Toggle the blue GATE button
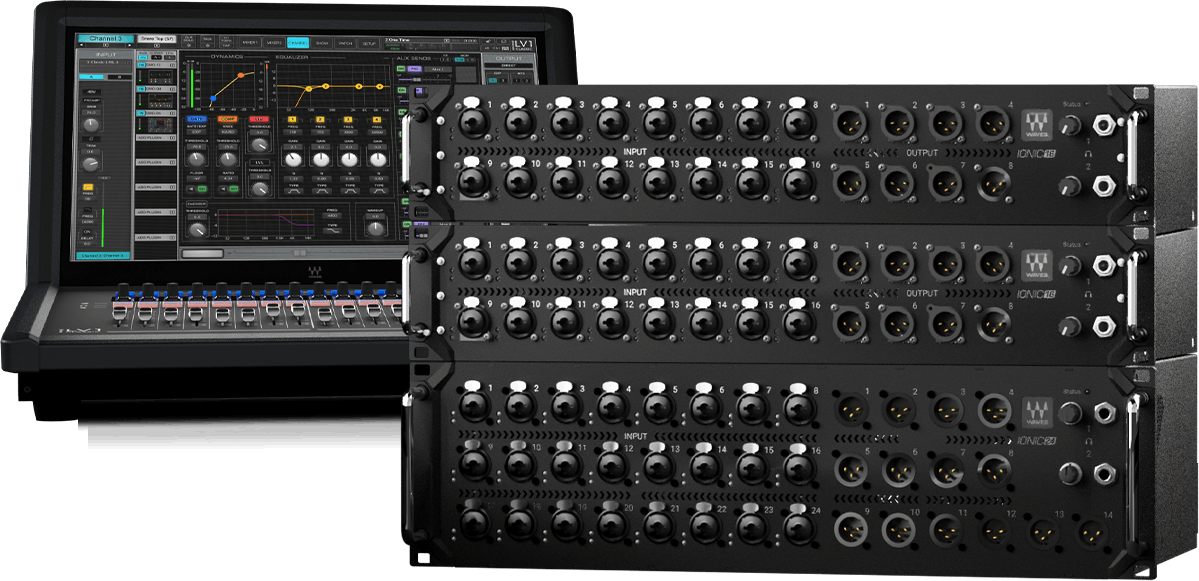 (197, 118)
